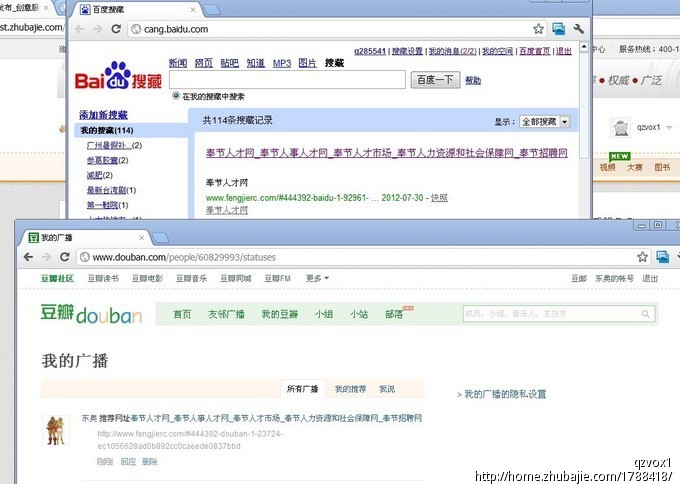The image size is (680, 484).
Task: Click the 东奥 avatar thumbnail in the broadcast
Action: pyautogui.click(x=56, y=430)
